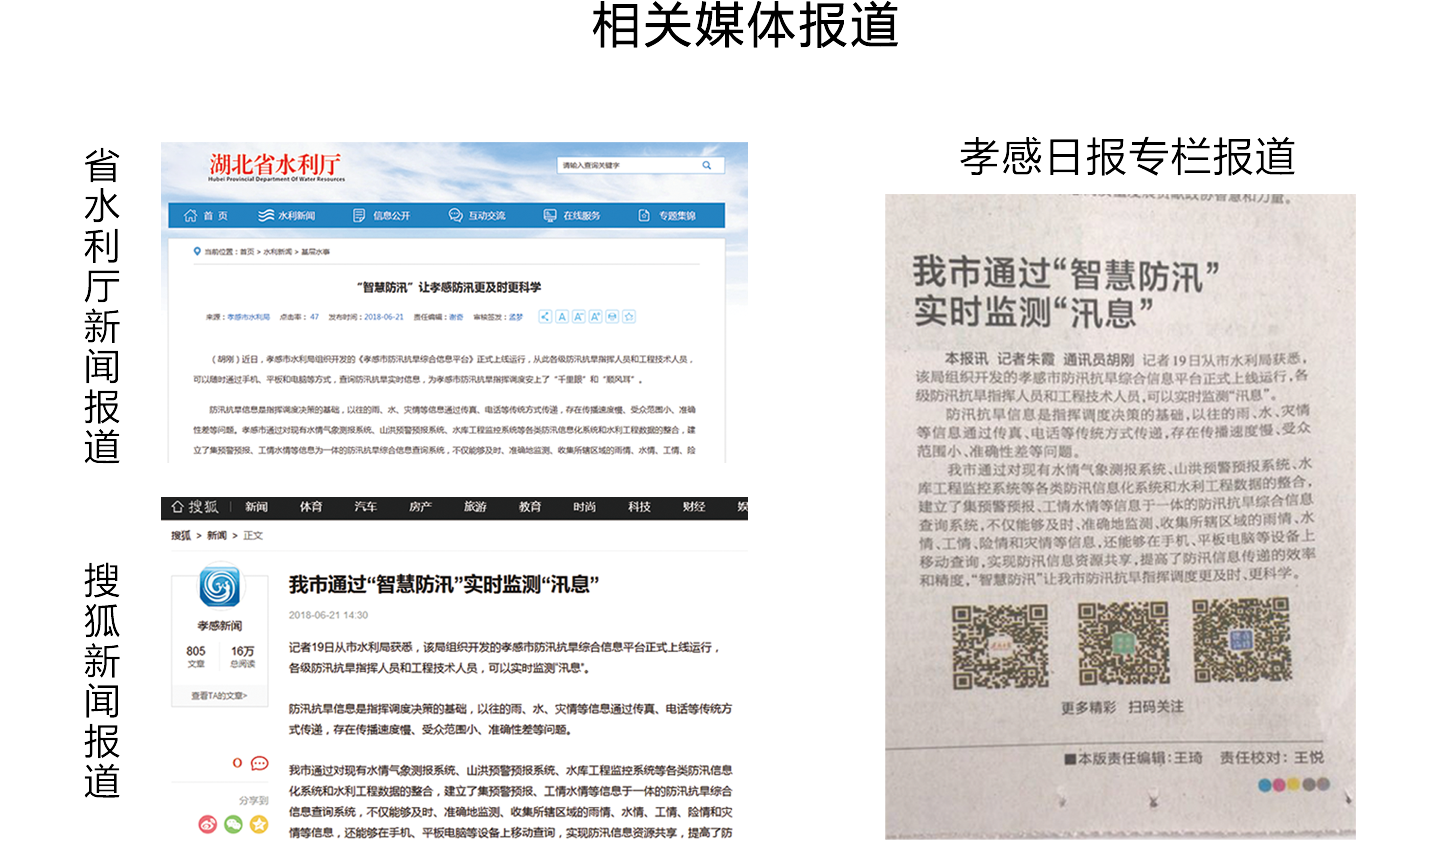Viewport: 1440px width, 841px height.
Task: Click the 孝感市水利局 source link
Action: pos(248,317)
